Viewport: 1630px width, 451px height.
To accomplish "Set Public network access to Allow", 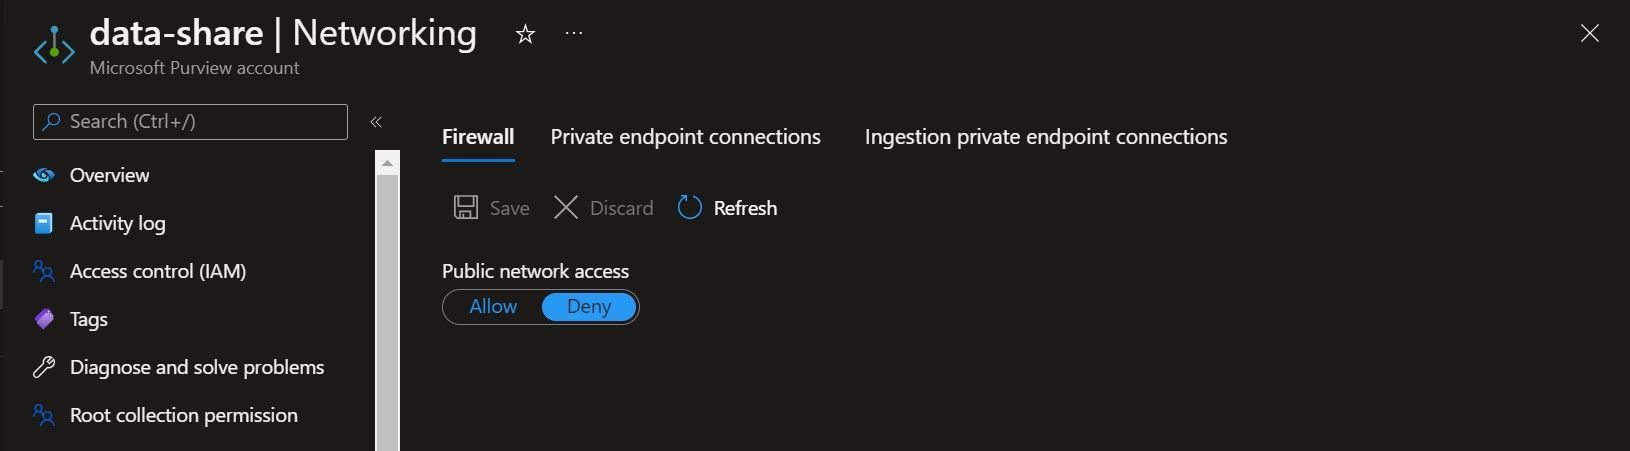I will point(493,307).
